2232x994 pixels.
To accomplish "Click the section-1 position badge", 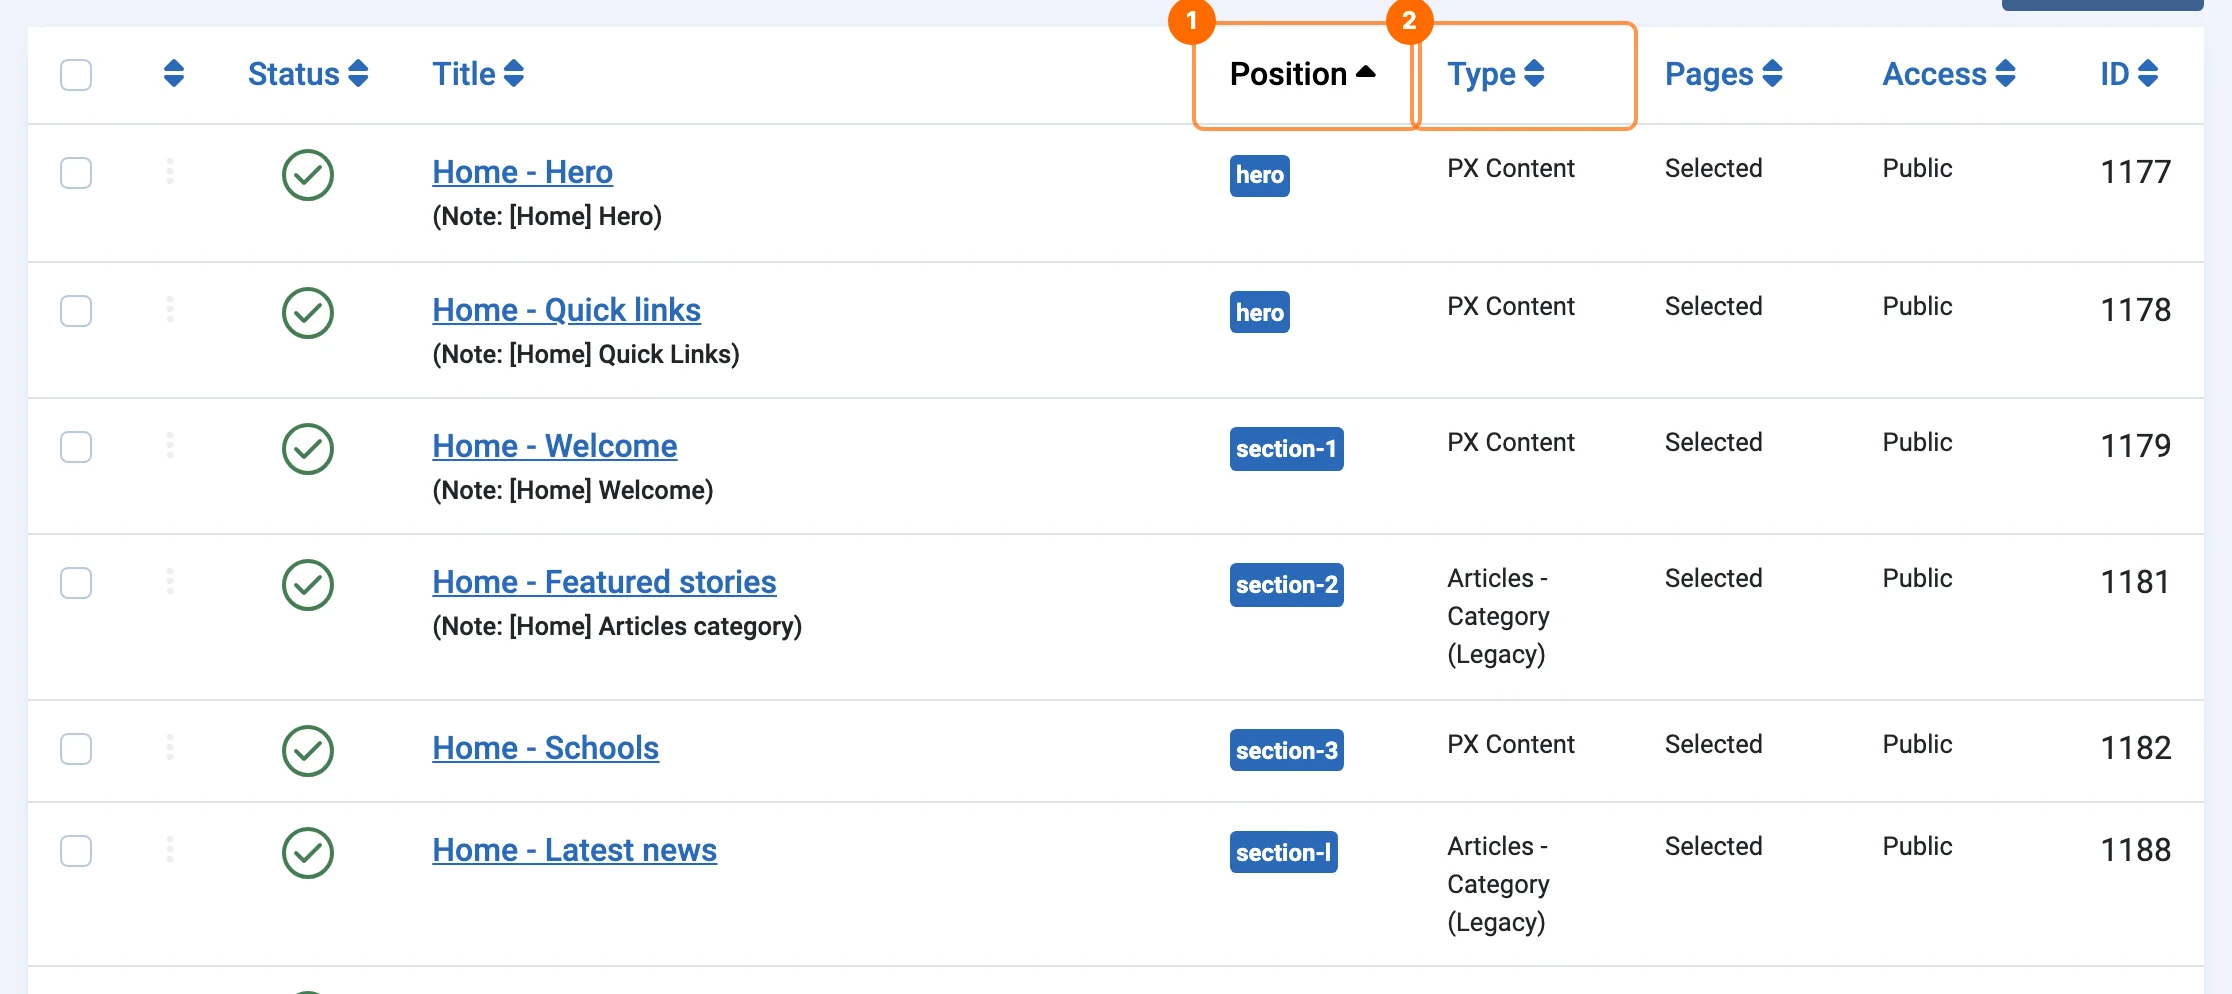I will [x=1286, y=449].
